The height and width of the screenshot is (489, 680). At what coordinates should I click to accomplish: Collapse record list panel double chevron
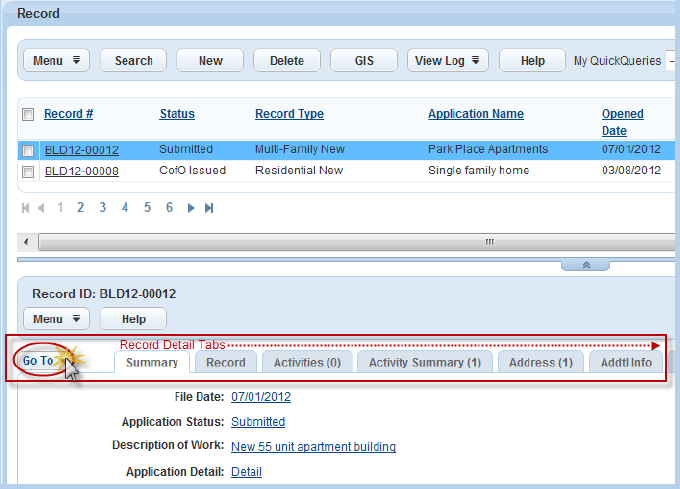point(585,265)
